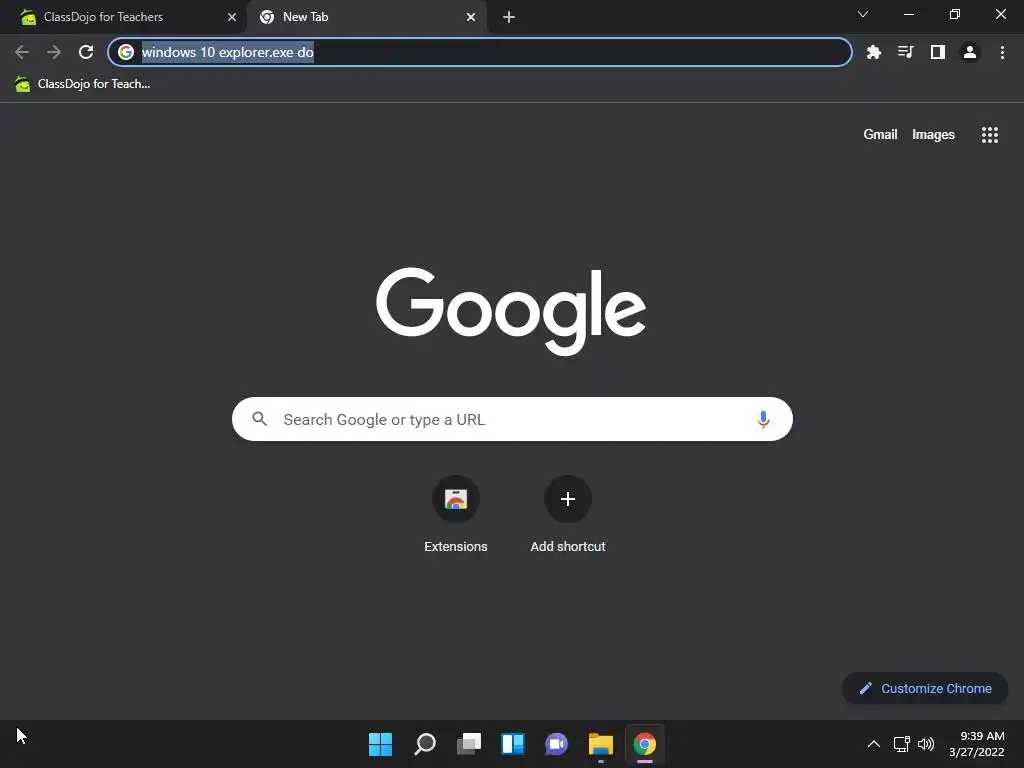Viewport: 1024px width, 768px height.
Task: Click the browser forward arrow
Action: (x=54, y=52)
